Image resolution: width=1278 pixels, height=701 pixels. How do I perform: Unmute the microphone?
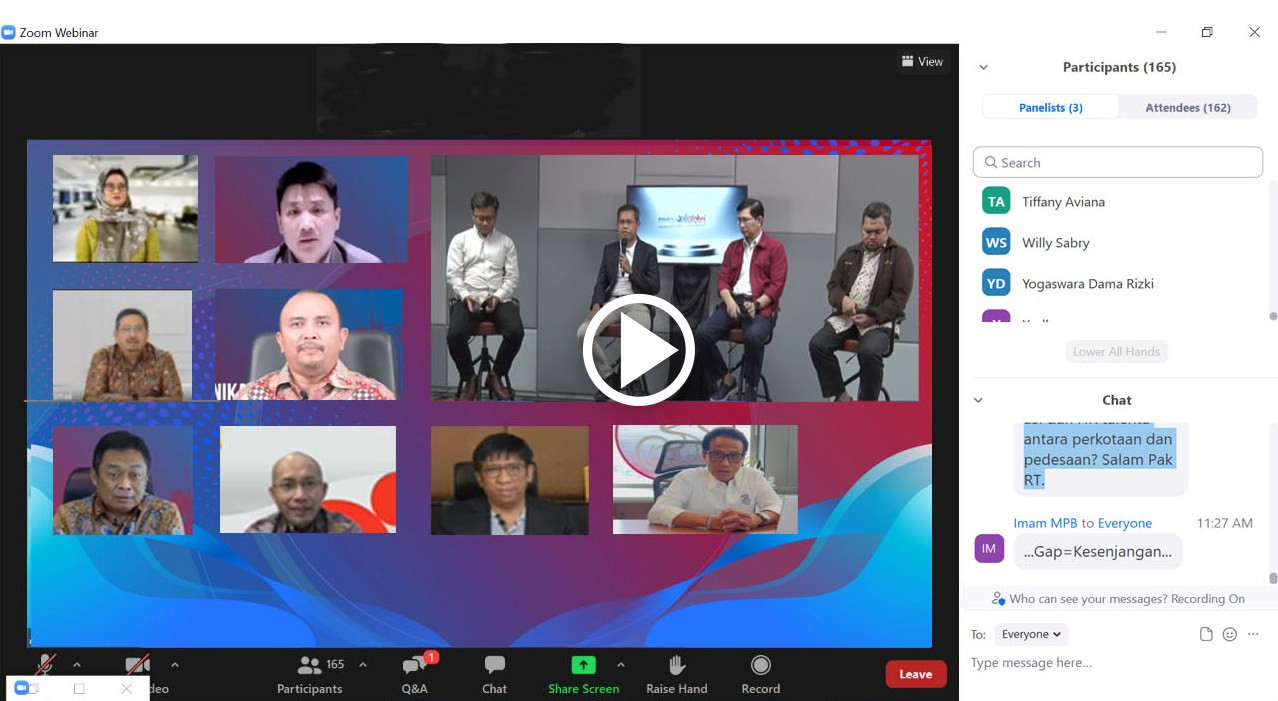click(x=45, y=666)
